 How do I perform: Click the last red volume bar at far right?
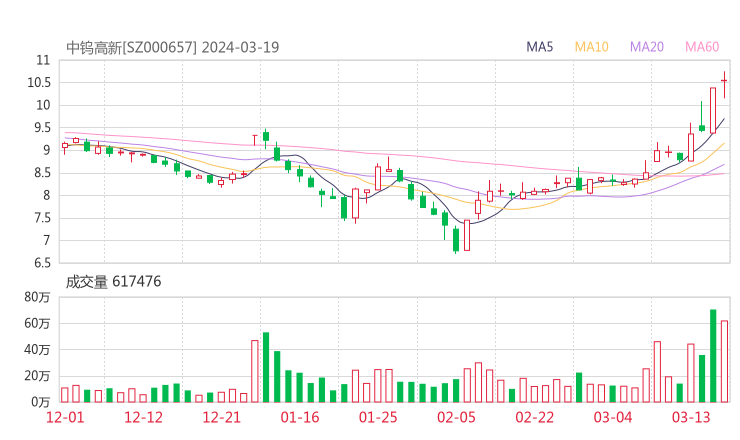click(x=724, y=362)
